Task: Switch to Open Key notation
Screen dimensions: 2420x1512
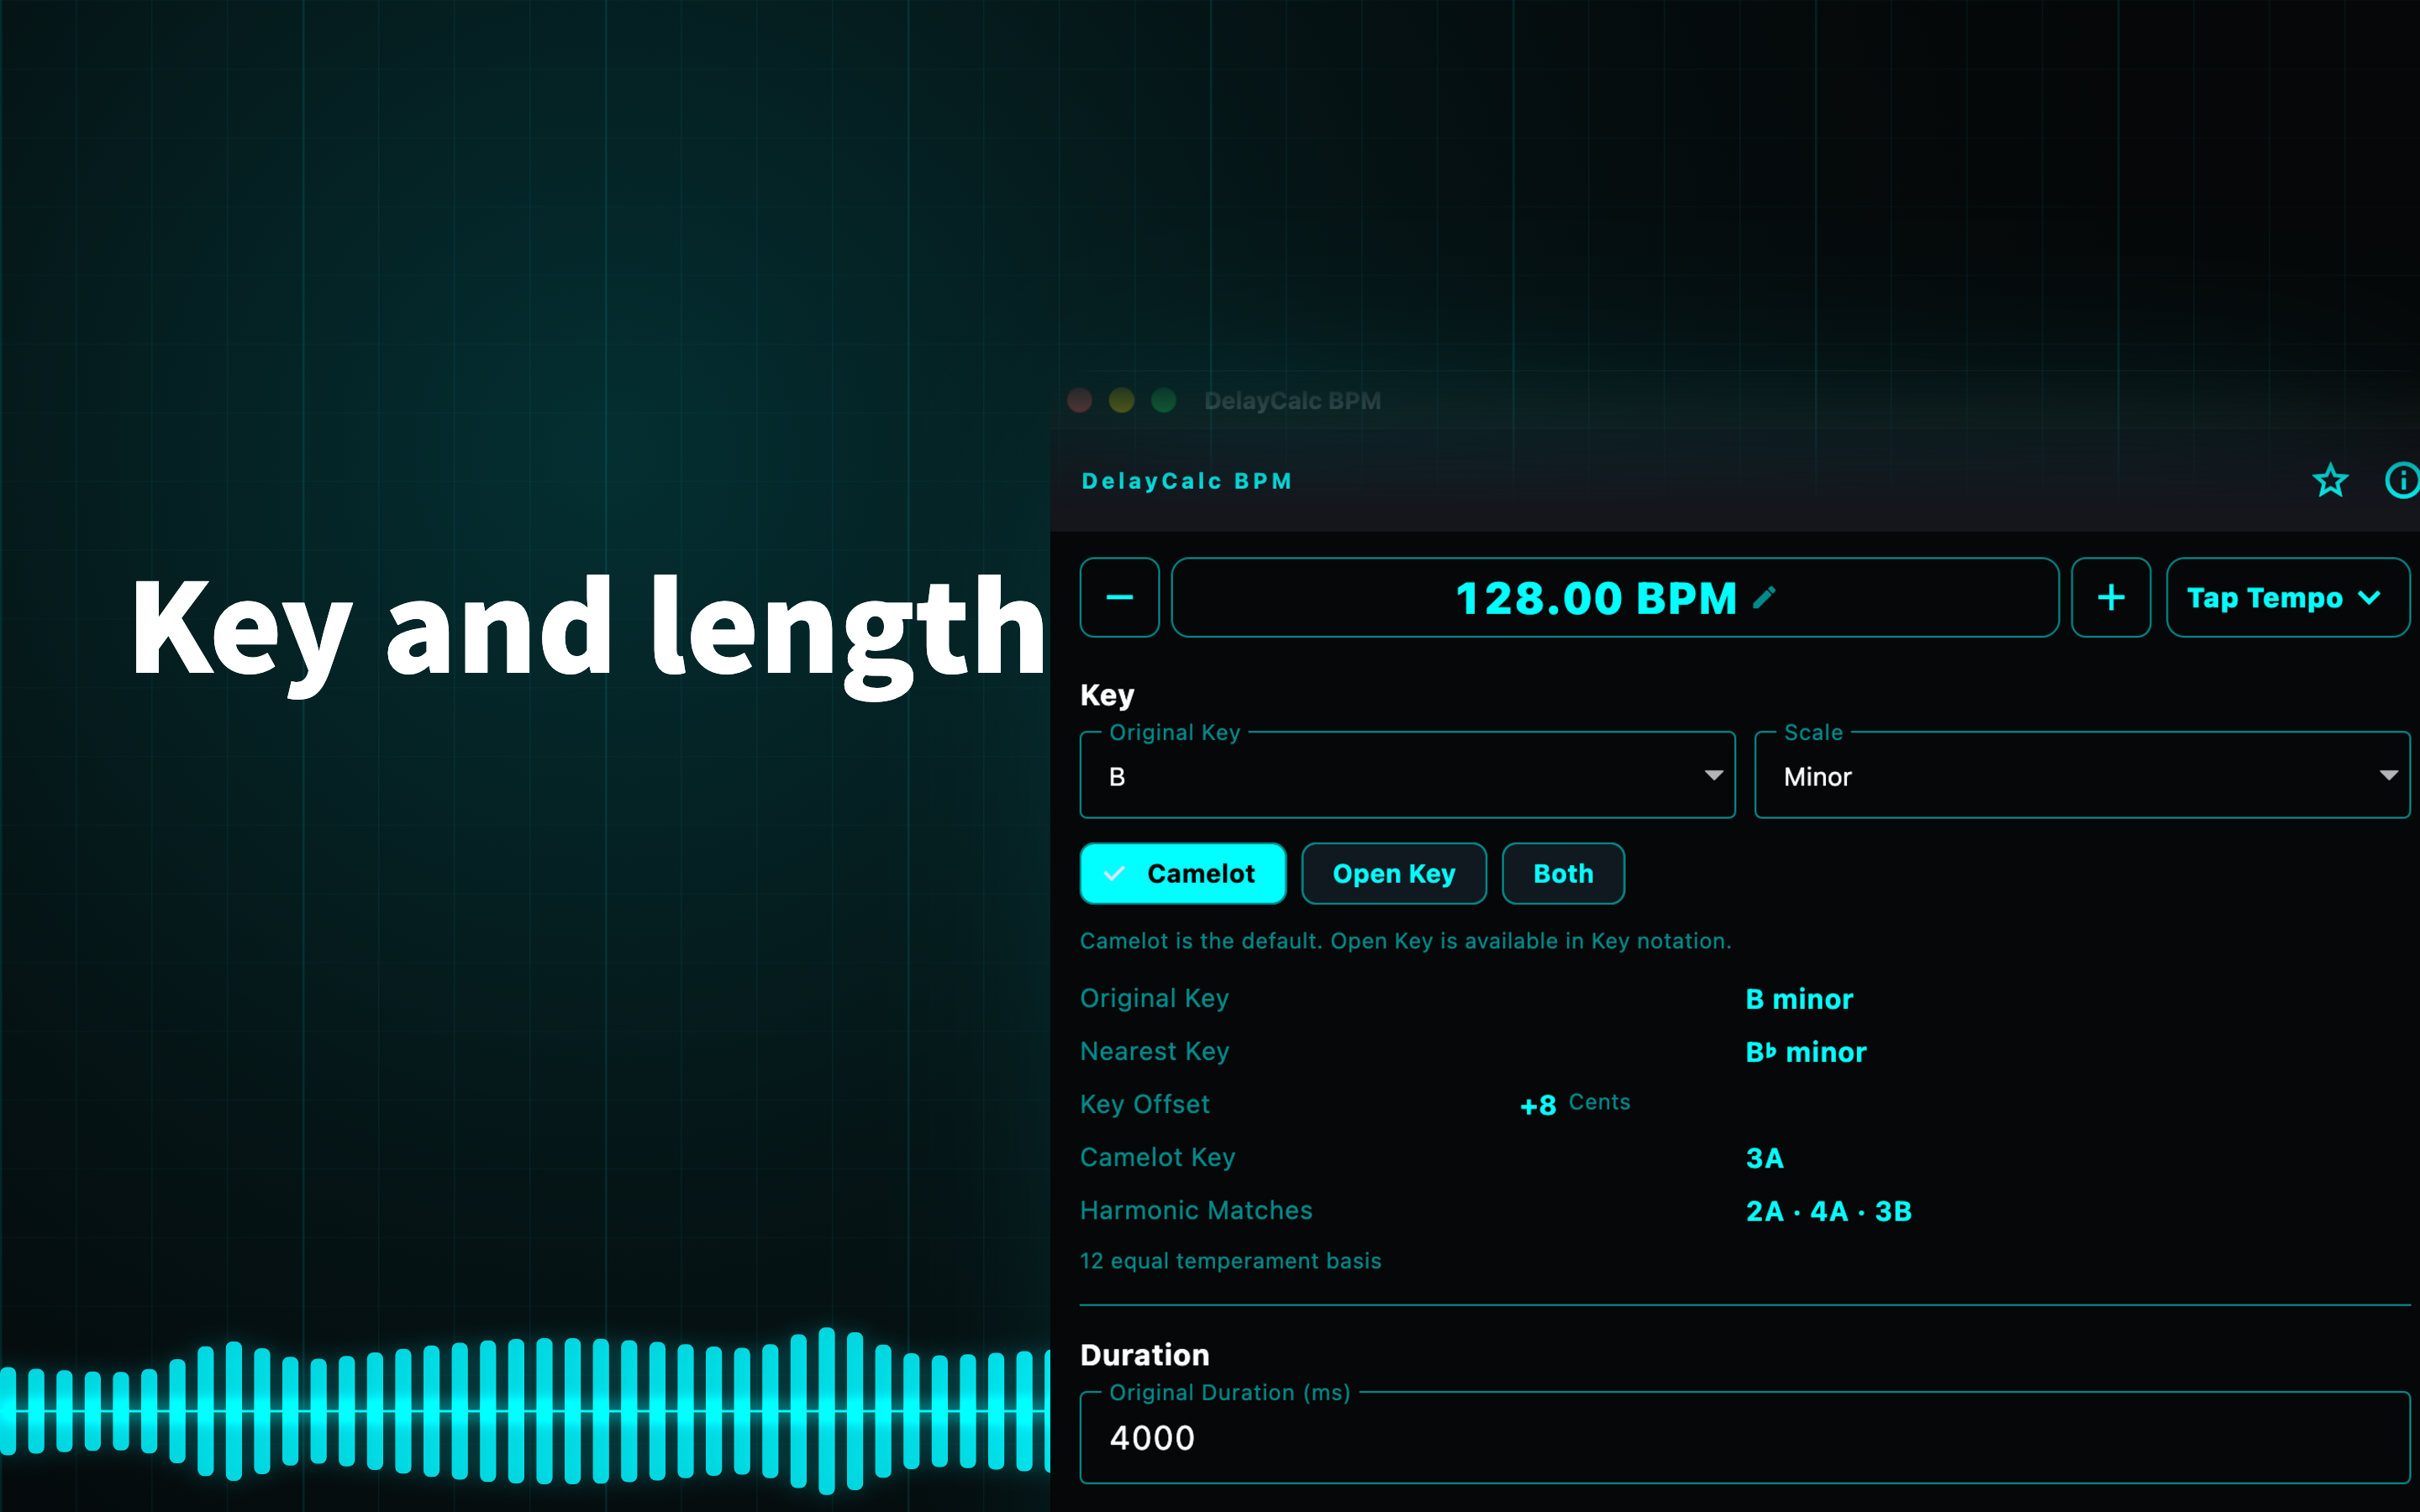Action: click(x=1394, y=874)
